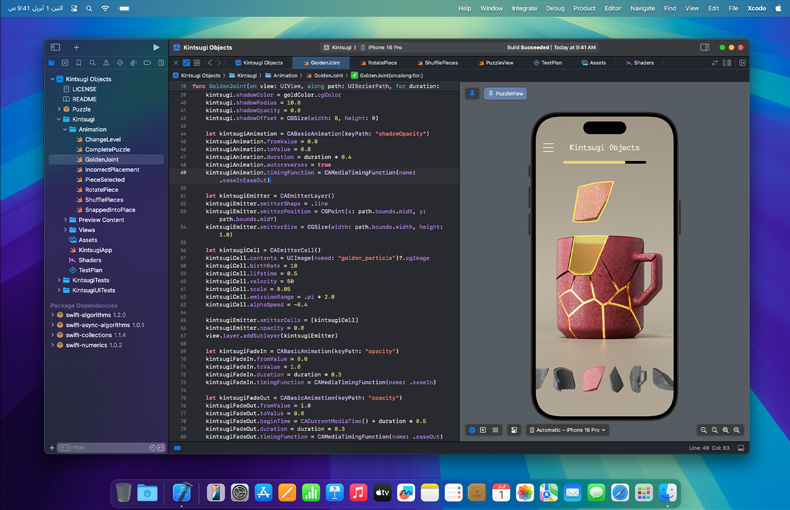Open the related items grid icon
Viewport: 790px width, 510px height.
[x=197, y=63]
